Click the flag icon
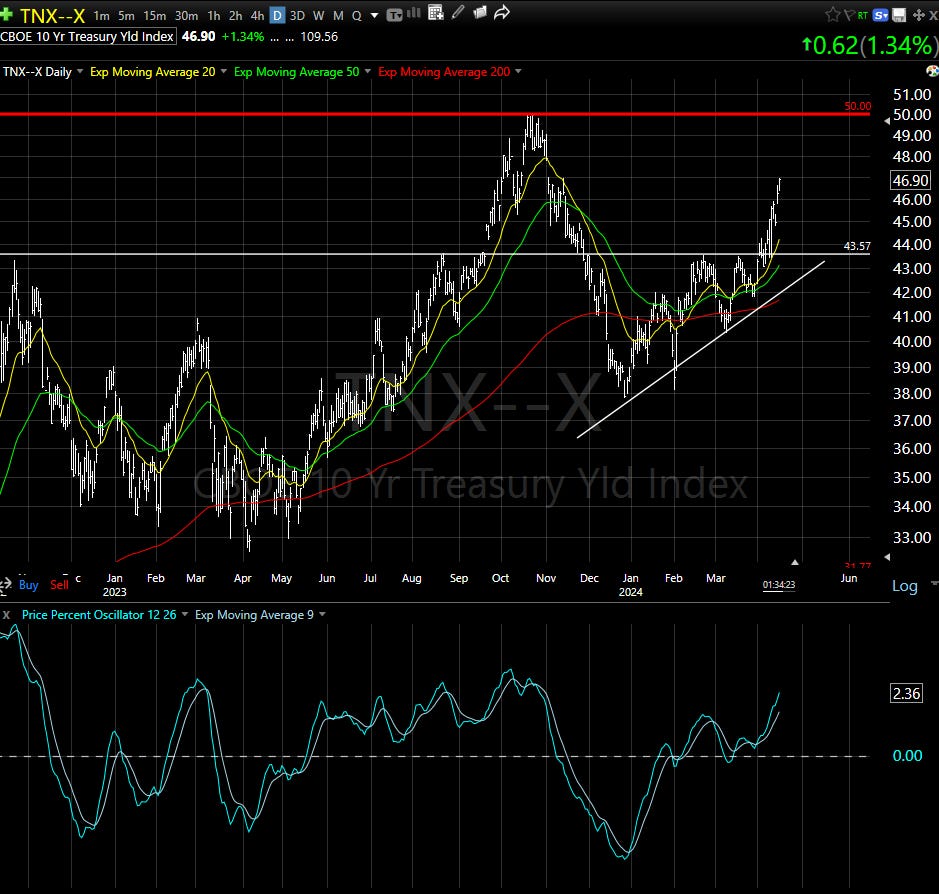The height and width of the screenshot is (894, 939). click(x=849, y=16)
